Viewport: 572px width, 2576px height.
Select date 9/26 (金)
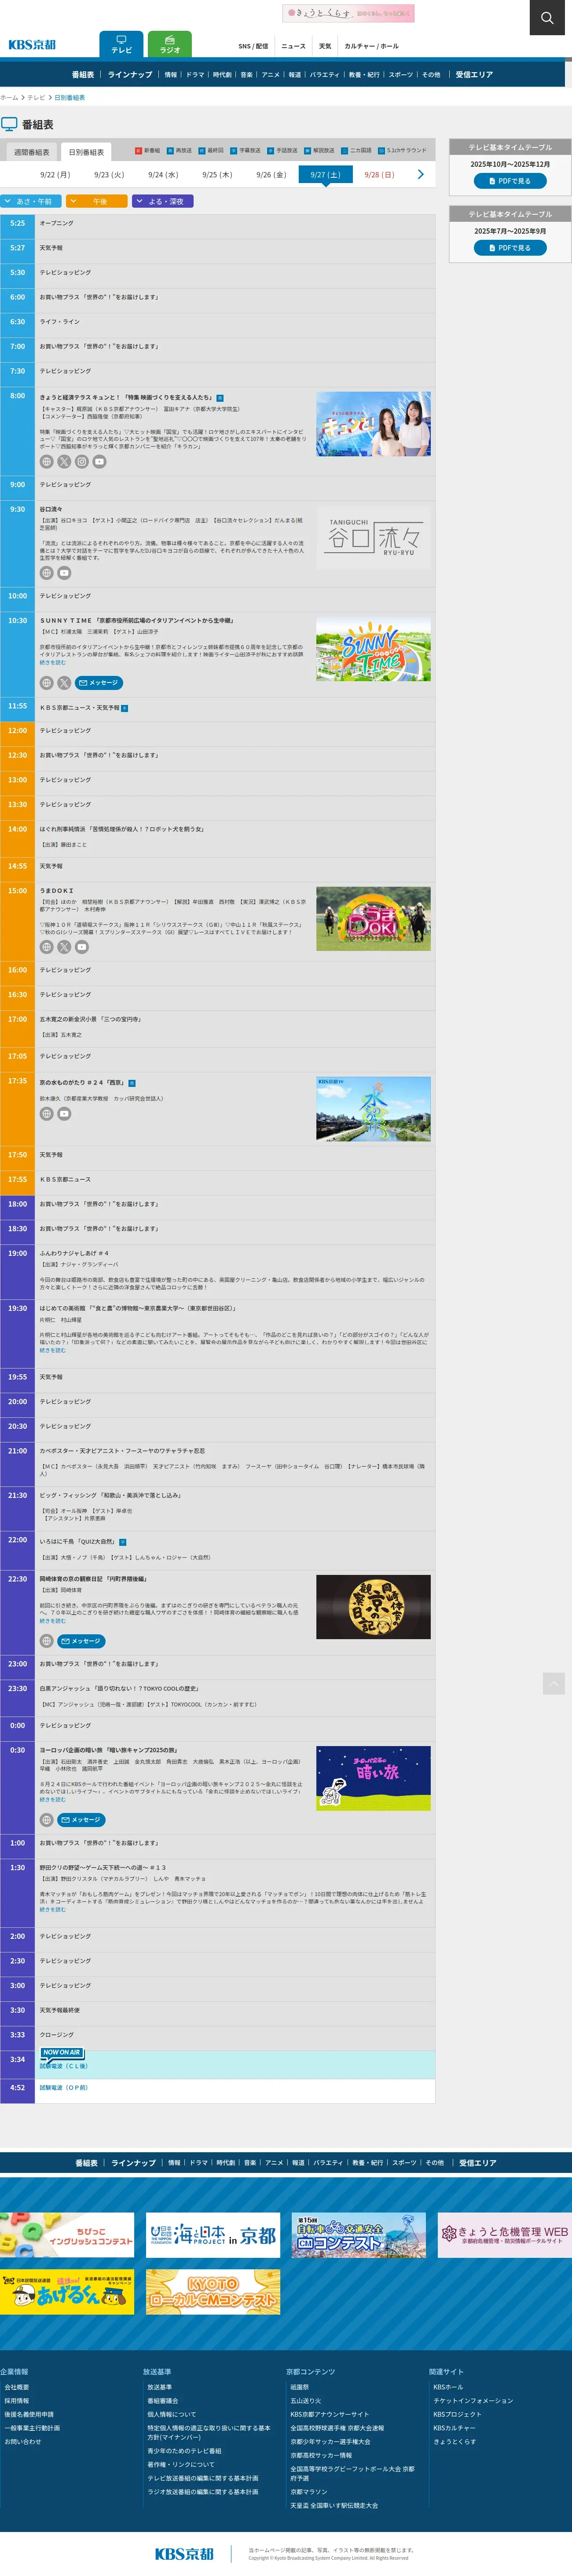(271, 174)
